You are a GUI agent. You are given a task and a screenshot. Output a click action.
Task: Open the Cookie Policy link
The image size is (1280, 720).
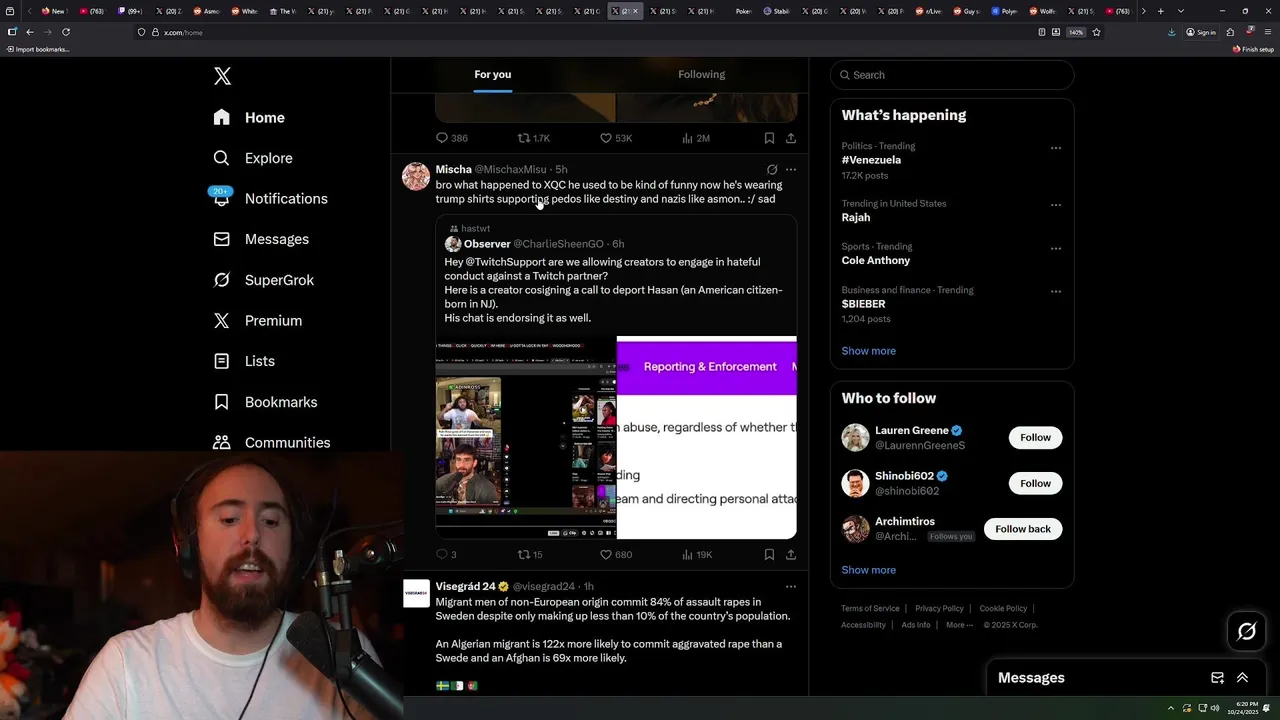1003,608
